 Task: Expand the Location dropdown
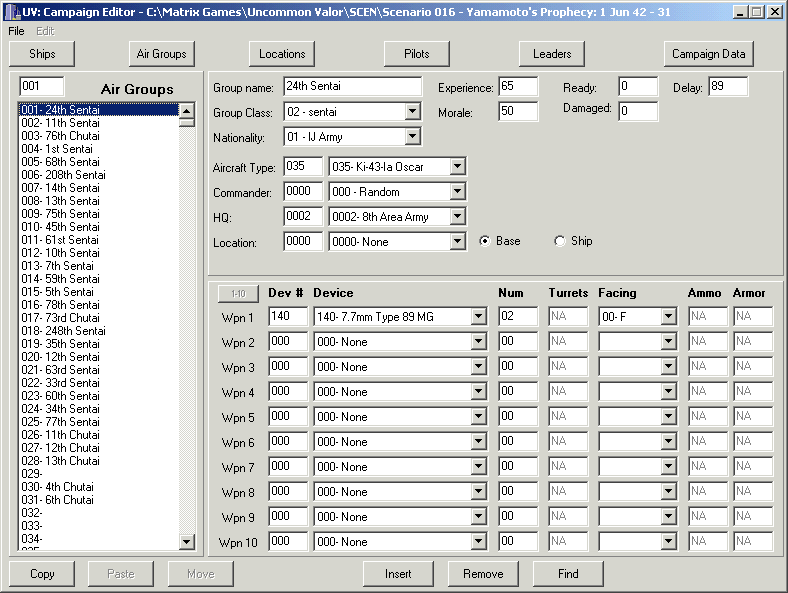pos(457,242)
